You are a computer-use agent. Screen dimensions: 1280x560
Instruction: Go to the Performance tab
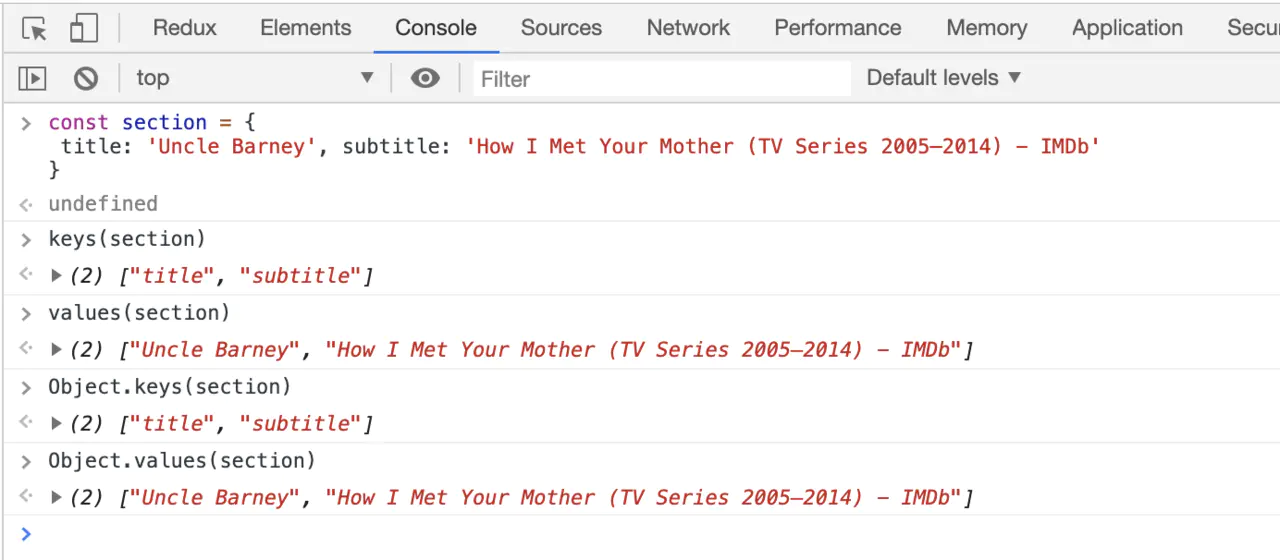[x=838, y=28]
